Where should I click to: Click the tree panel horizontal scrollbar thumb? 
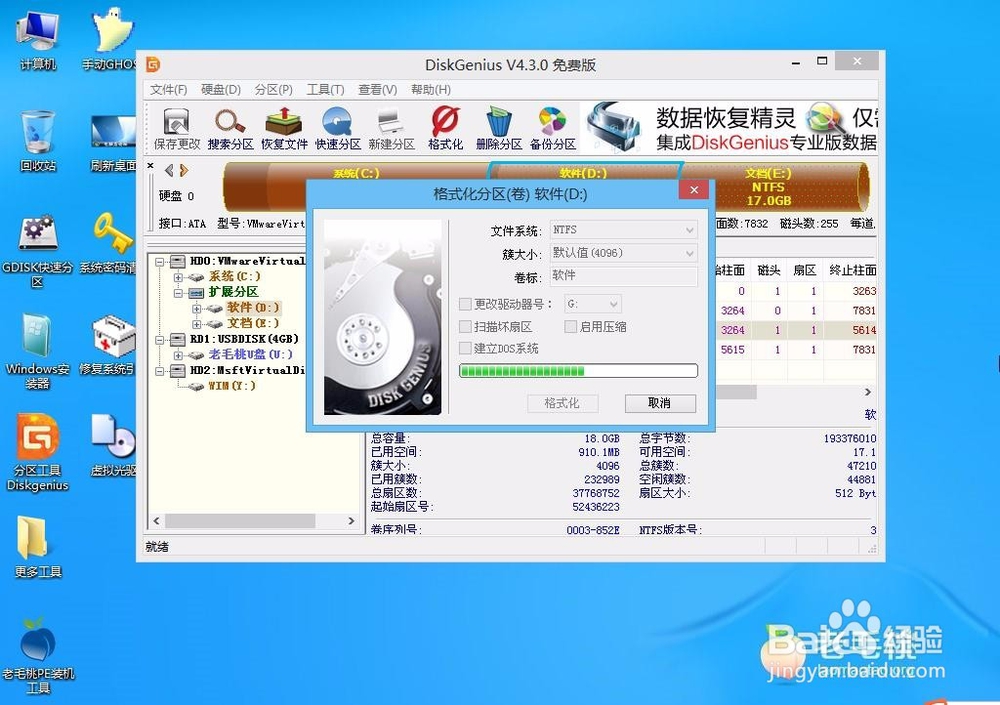pos(240,521)
